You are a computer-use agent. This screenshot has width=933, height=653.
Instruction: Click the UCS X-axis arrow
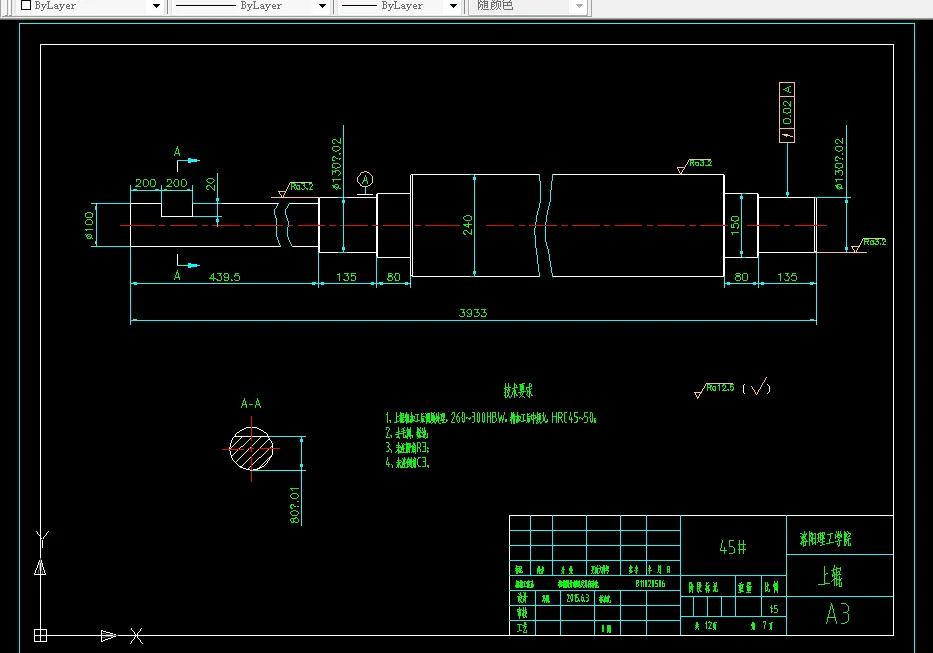108,636
